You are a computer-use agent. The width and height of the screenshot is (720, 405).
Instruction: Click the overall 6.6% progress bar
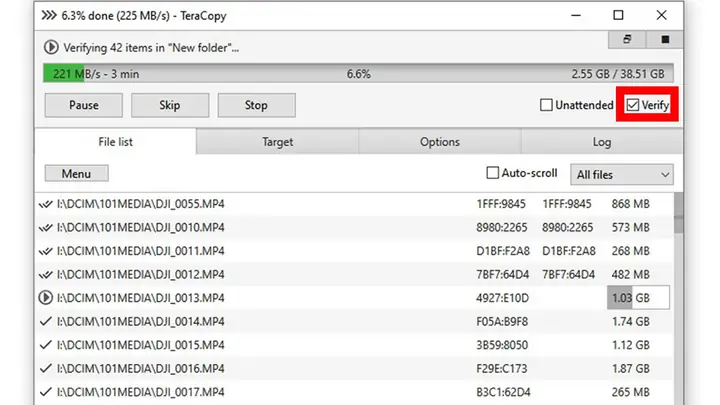[x=358, y=74]
